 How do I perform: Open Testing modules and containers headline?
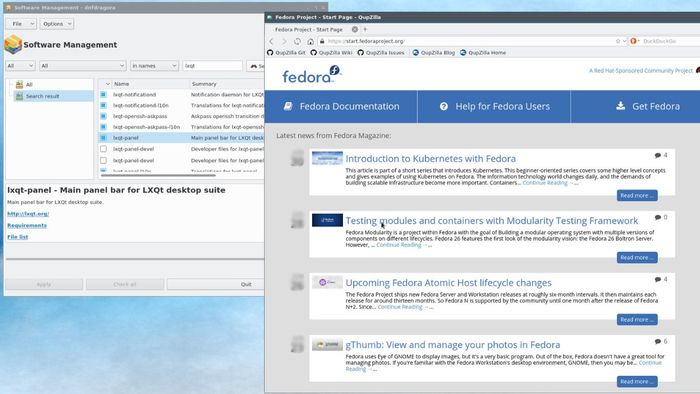[x=492, y=220]
